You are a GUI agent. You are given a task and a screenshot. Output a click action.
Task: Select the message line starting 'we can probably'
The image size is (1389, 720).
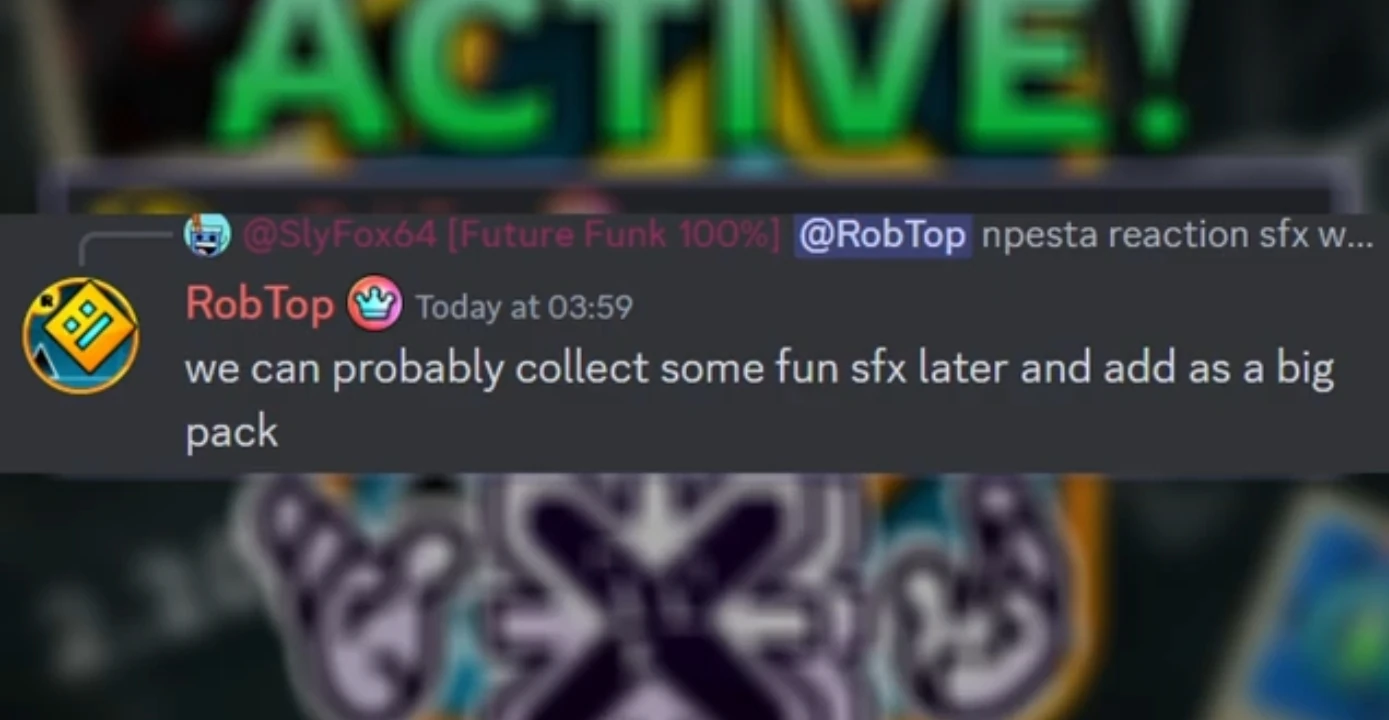759,369
